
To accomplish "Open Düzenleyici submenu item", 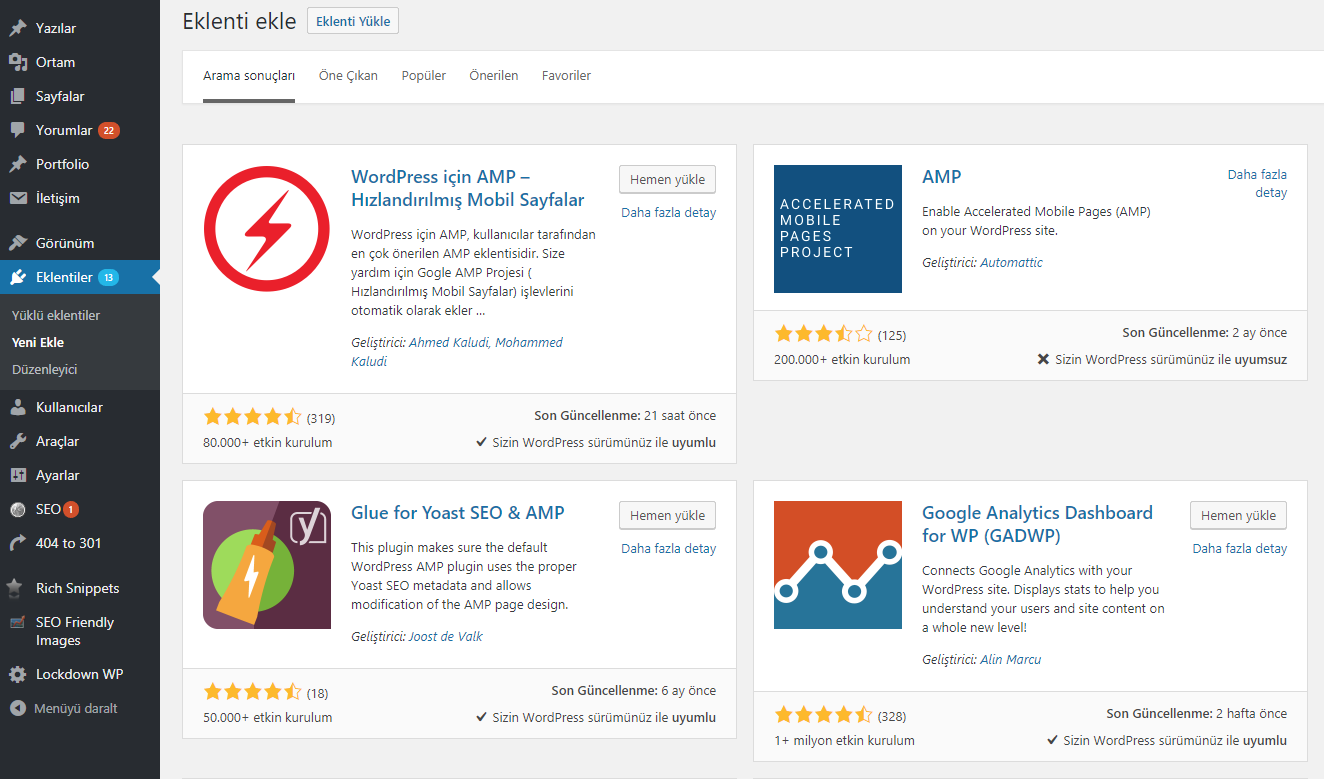I will 44,369.
